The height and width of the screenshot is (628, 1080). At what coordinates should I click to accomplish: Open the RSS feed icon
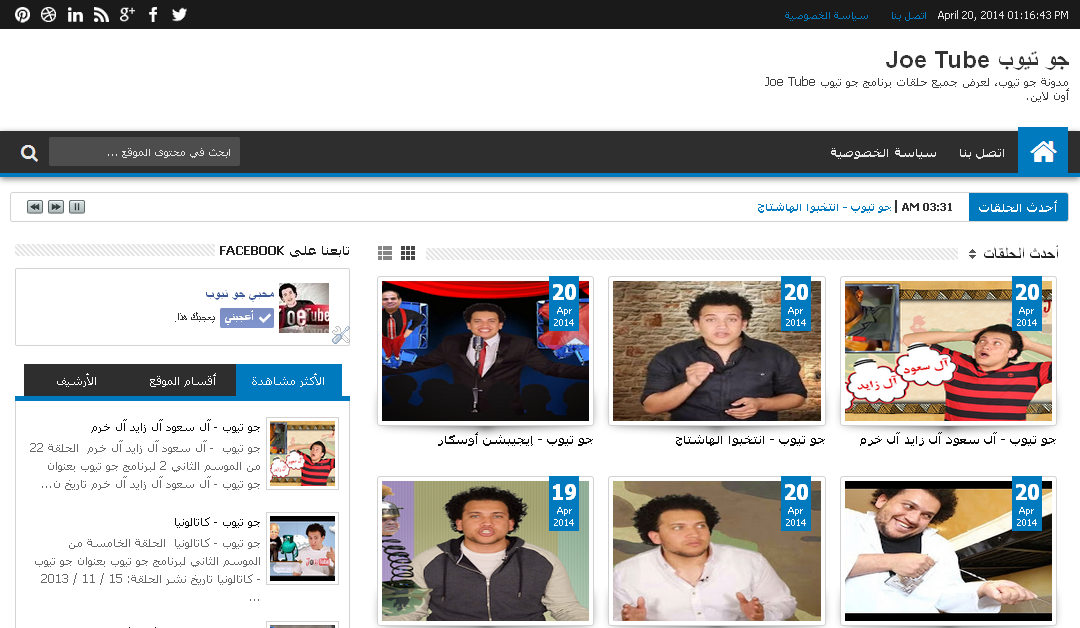(x=101, y=14)
